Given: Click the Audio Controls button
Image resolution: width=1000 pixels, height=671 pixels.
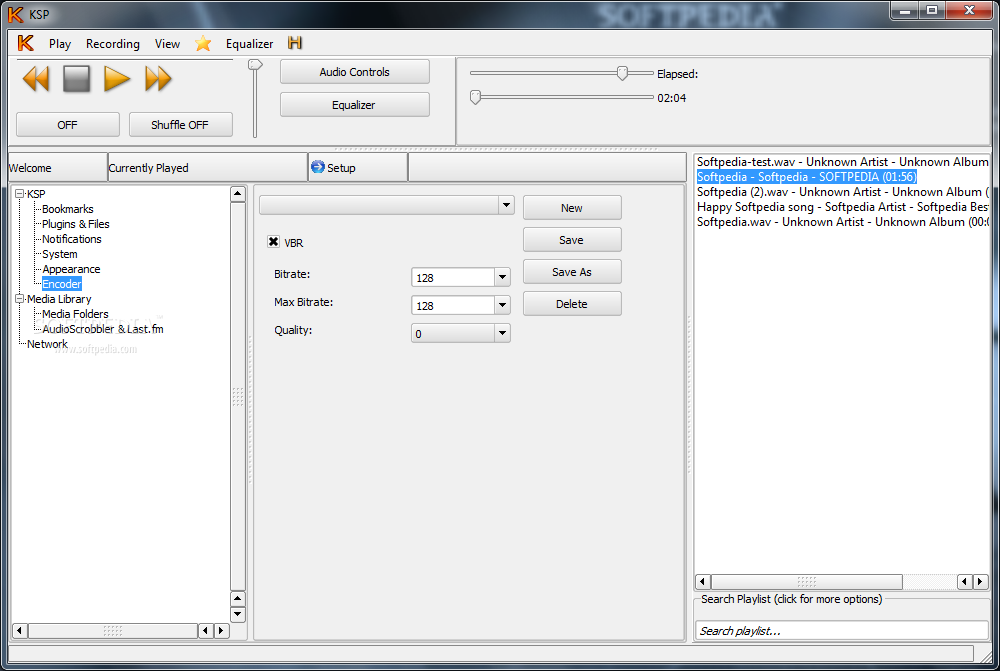Looking at the screenshot, I should (355, 72).
